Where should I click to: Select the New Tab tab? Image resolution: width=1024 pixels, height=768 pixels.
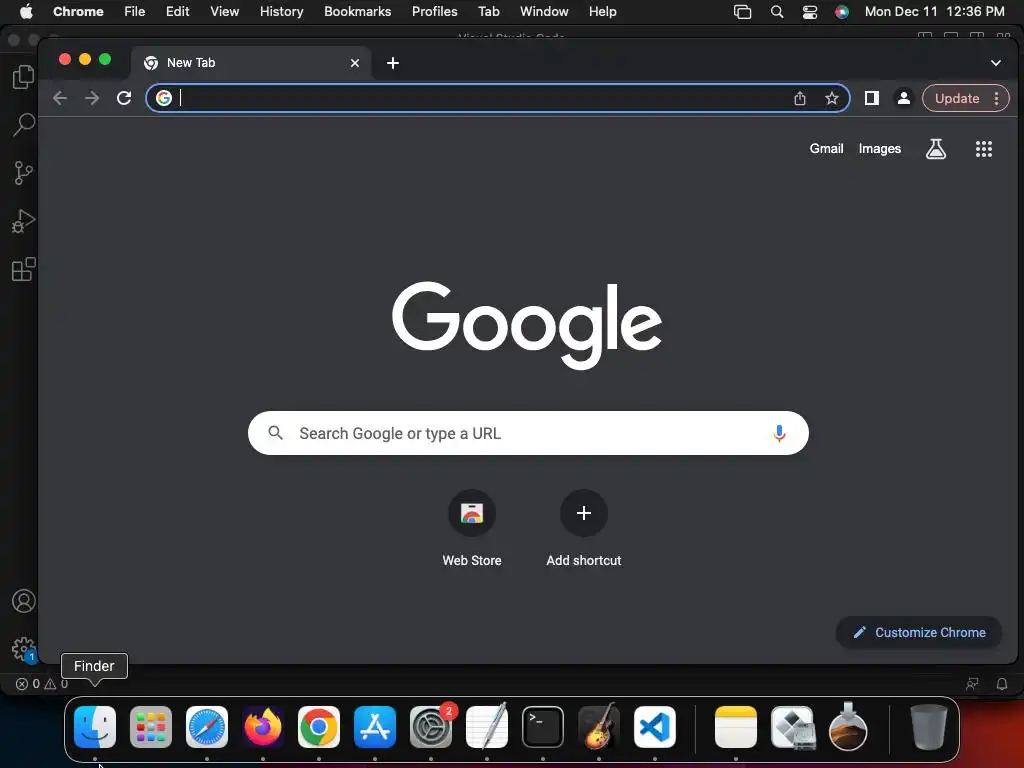251,63
